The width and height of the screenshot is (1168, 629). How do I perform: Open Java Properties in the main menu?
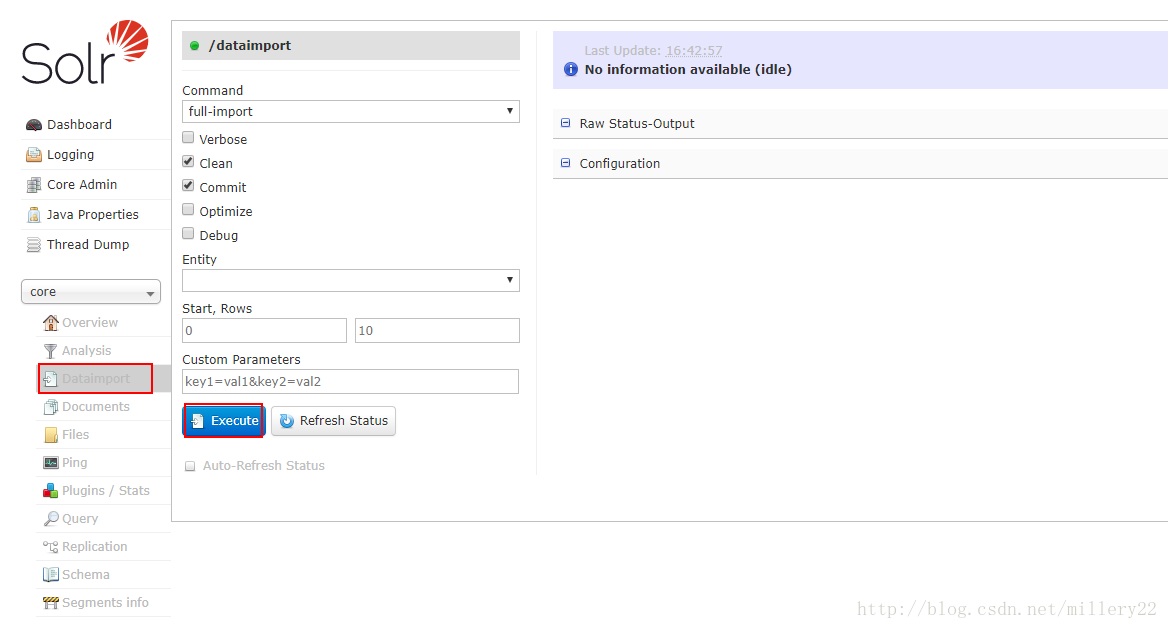coord(92,215)
